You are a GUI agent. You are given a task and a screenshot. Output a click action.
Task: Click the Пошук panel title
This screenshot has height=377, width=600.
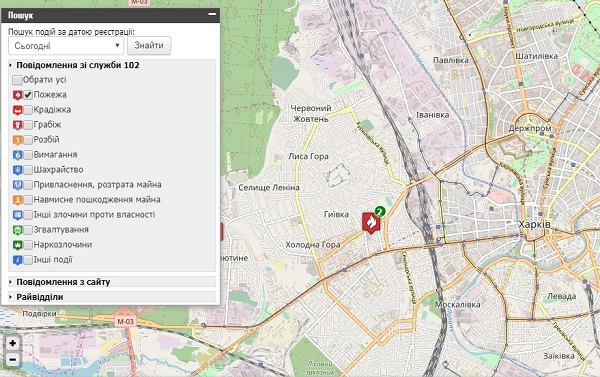pos(21,15)
